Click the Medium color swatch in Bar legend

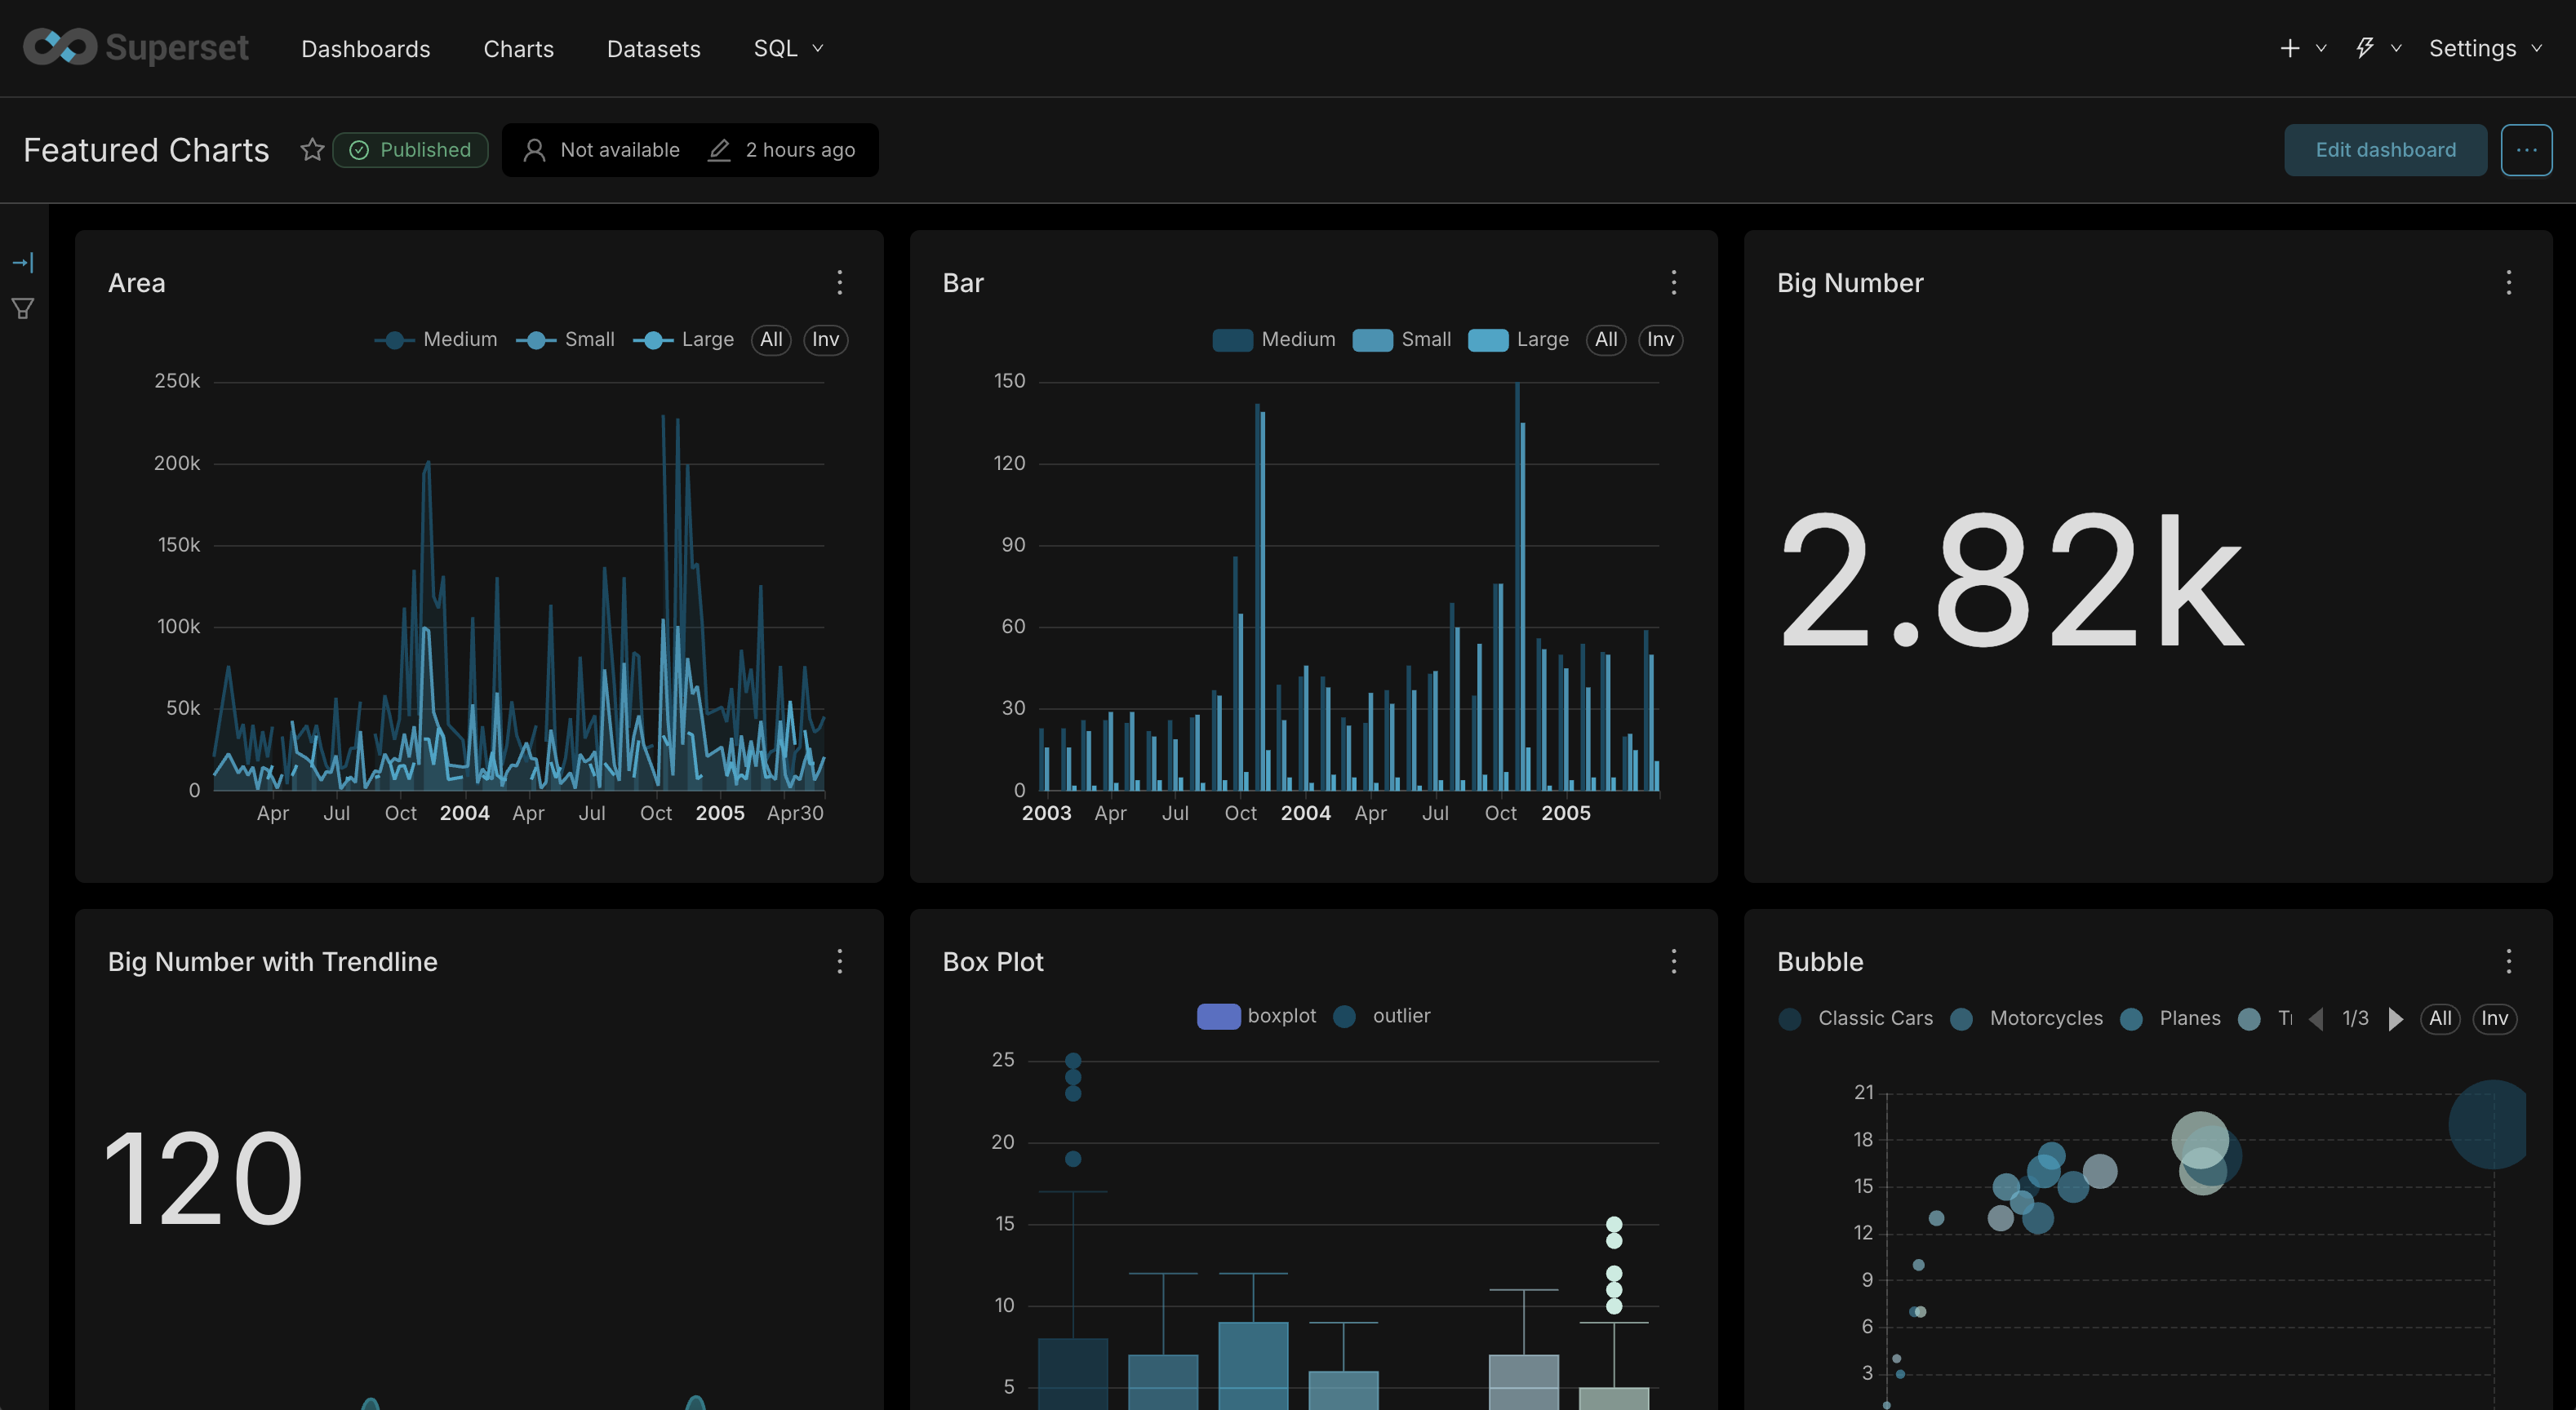1232,340
